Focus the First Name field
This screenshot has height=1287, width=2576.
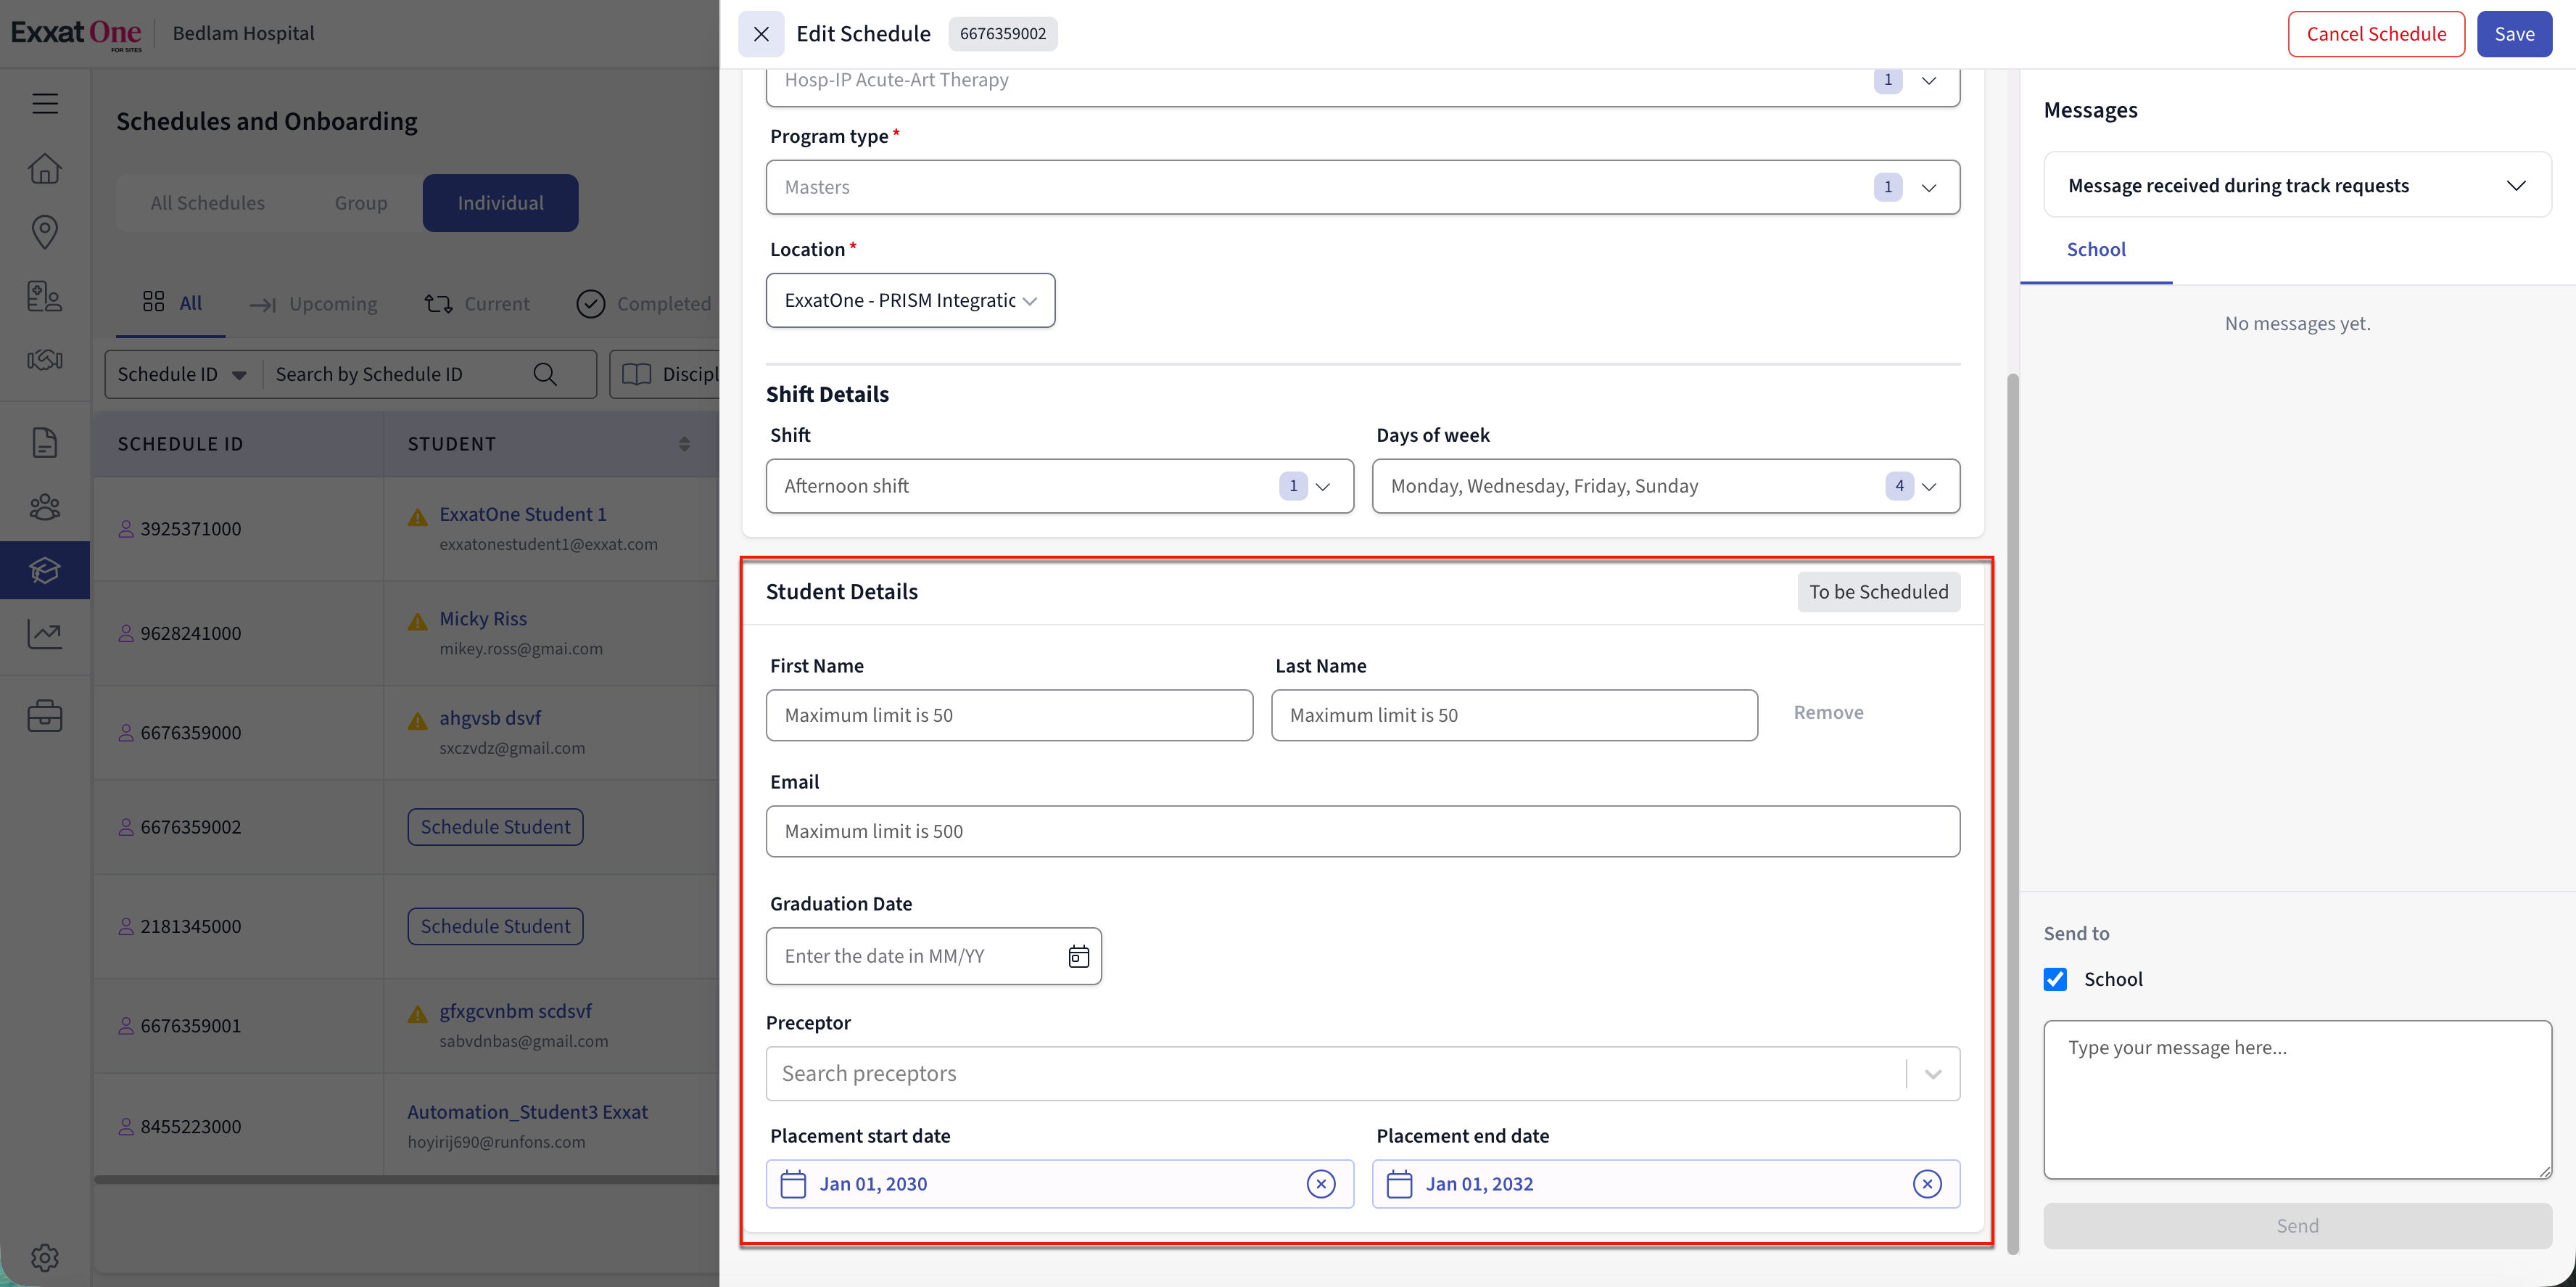[x=1009, y=715]
